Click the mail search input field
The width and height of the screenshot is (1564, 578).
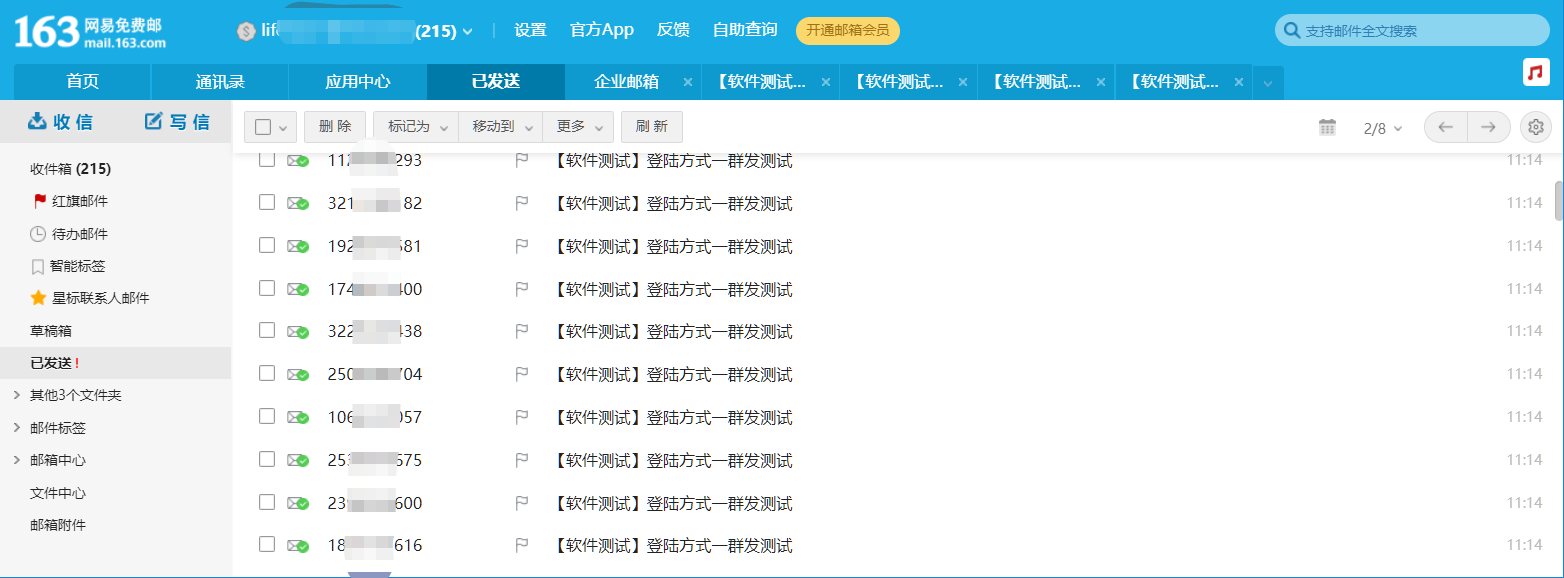point(1410,30)
